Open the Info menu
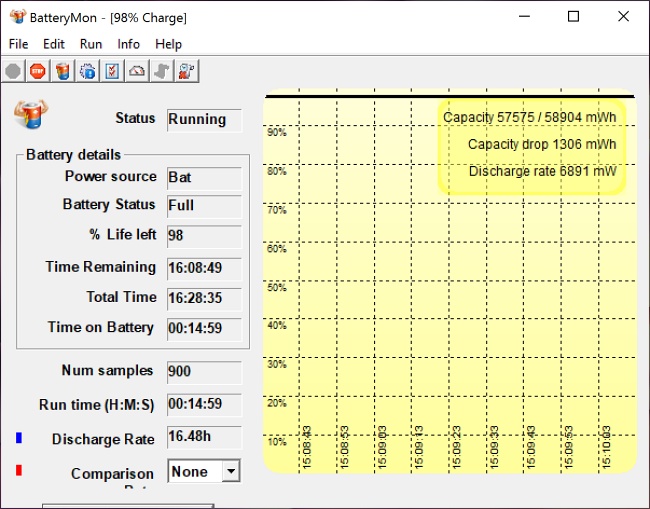This screenshot has width=650, height=509. coord(129,44)
